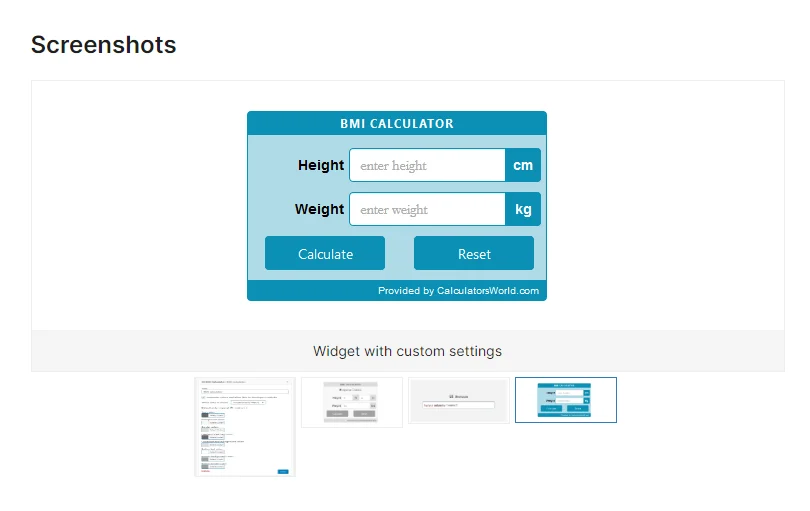This screenshot has width=810, height=511.
Task: Click the blue Save button in settings thumbnail
Action: 283,471
